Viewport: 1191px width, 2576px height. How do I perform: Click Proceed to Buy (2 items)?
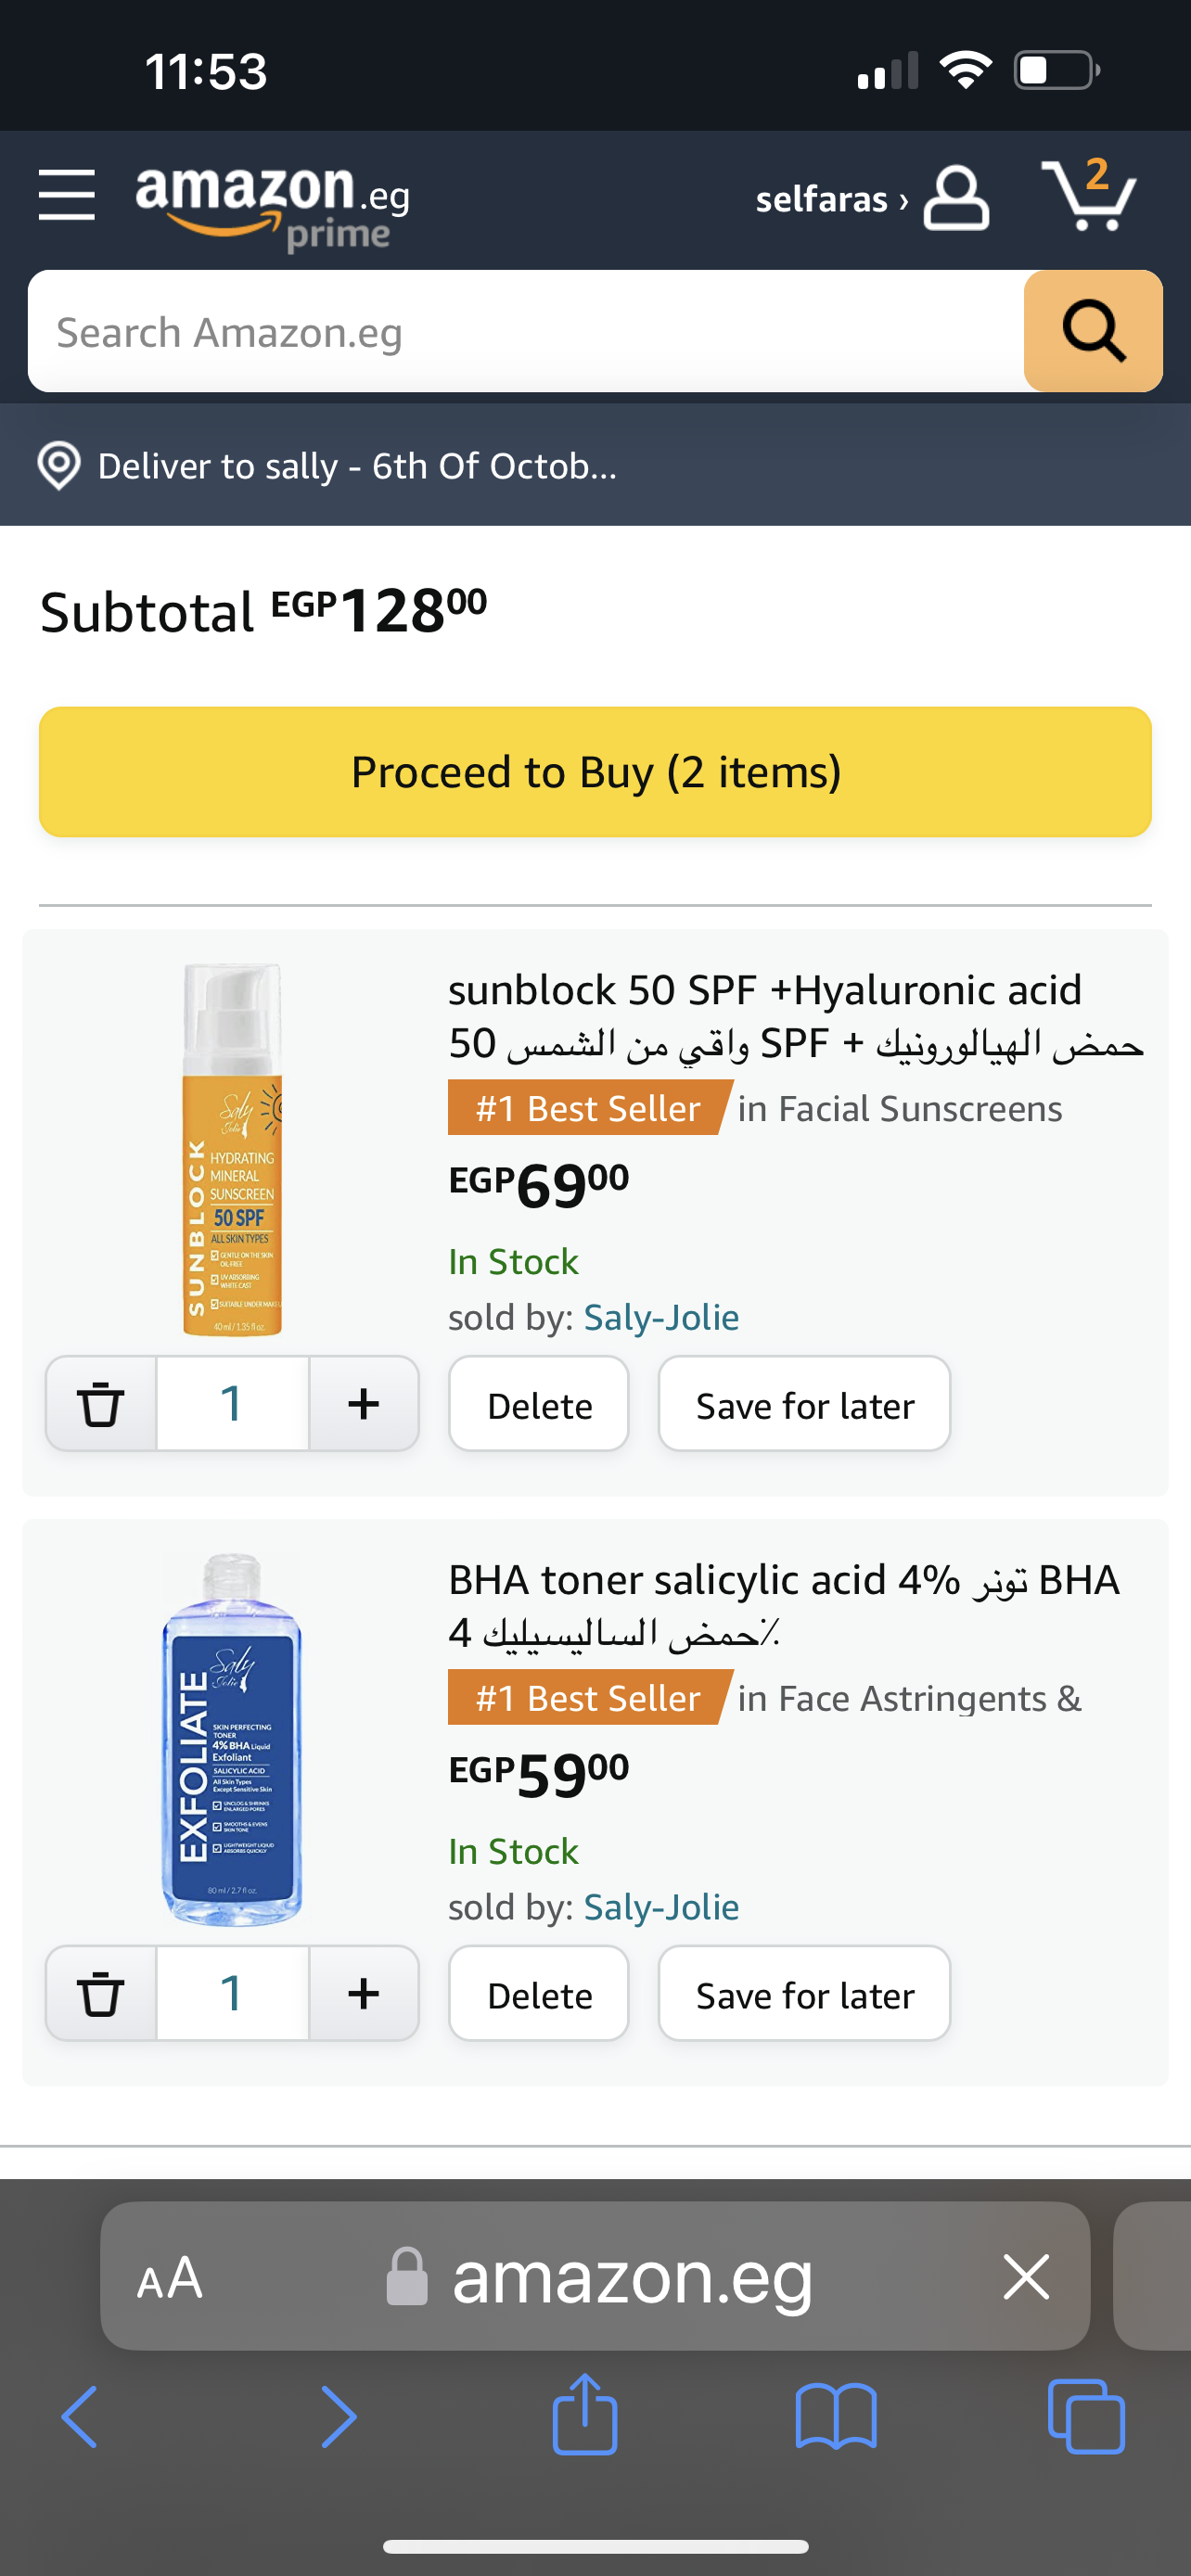tap(595, 772)
